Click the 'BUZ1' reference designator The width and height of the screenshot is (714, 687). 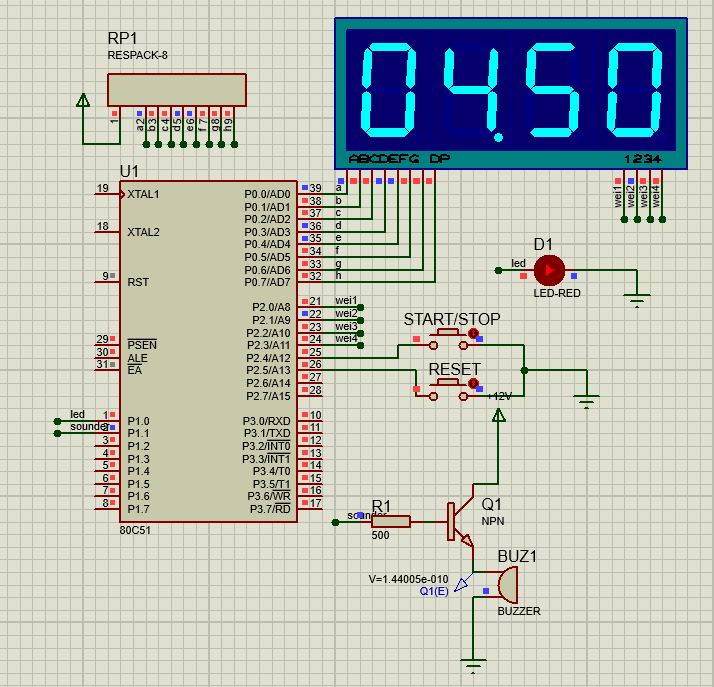517,556
